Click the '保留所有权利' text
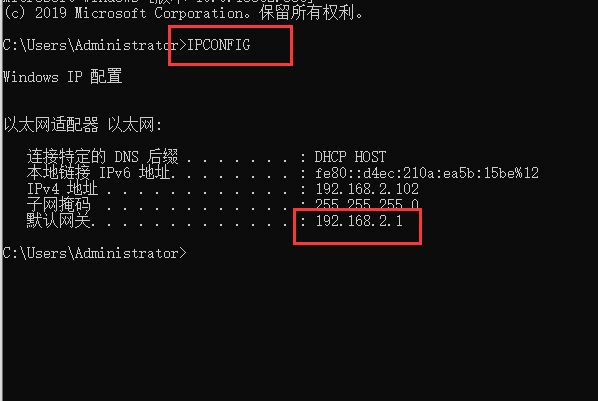The width and height of the screenshot is (598, 401). coord(307,13)
